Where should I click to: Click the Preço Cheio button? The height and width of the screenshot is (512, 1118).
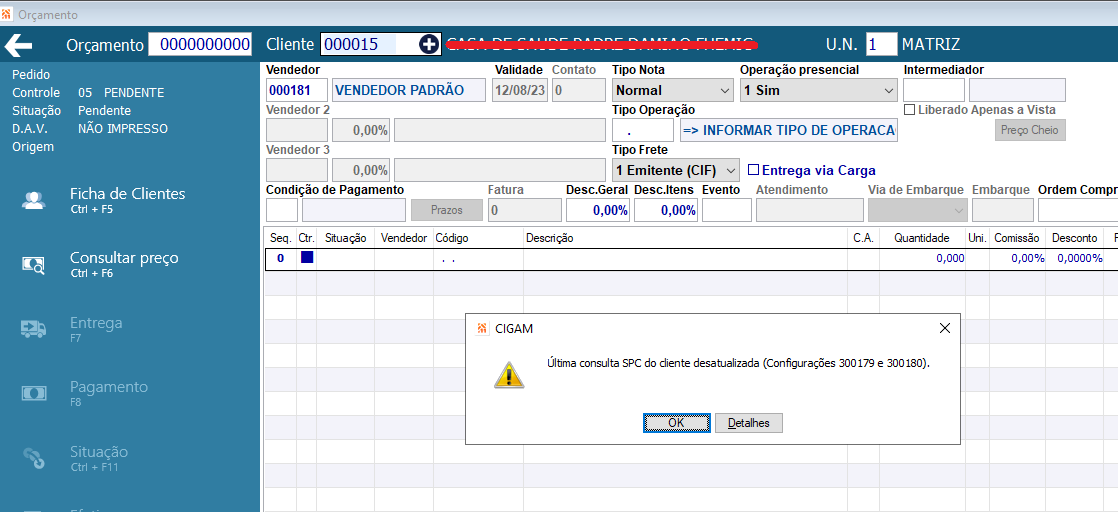(x=1030, y=130)
